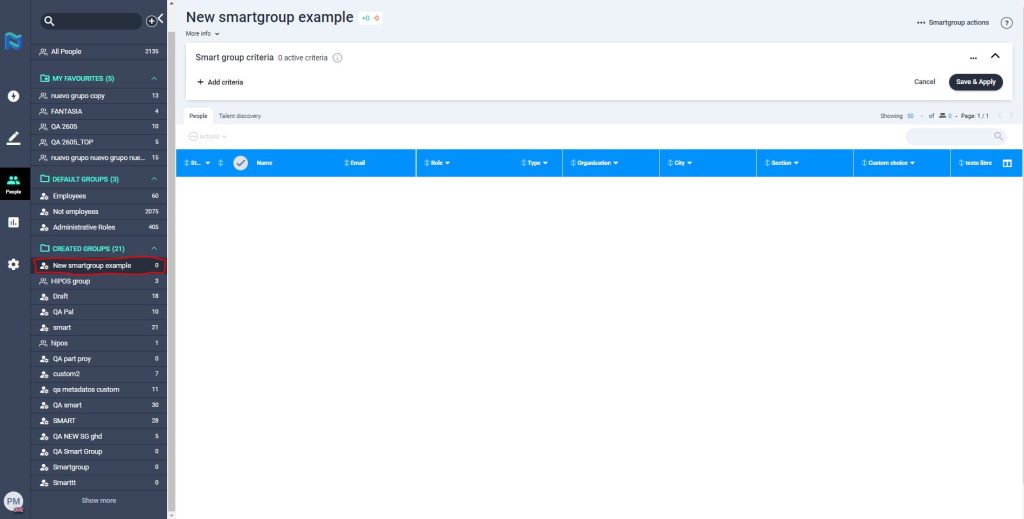The height and width of the screenshot is (519, 1024).
Task: Collapse the My Favourites section
Action: click(154, 78)
